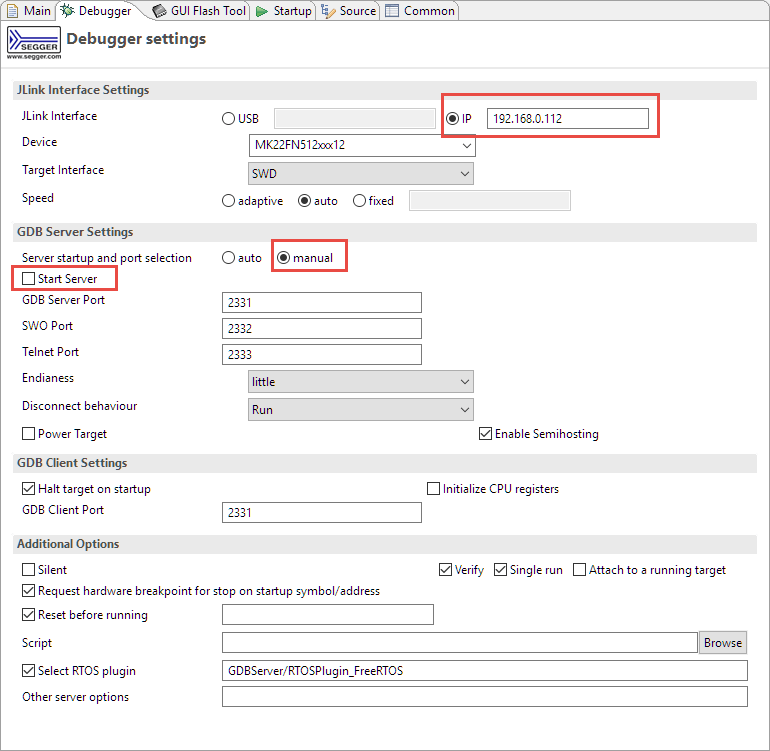
Task: Click the SEGGER logo icon
Action: pyautogui.click(x=34, y=40)
